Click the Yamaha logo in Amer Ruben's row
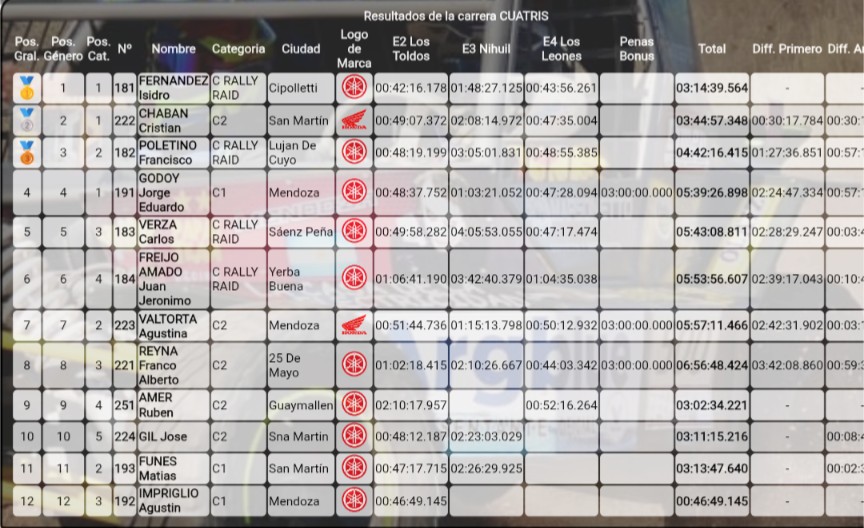 pos(354,405)
